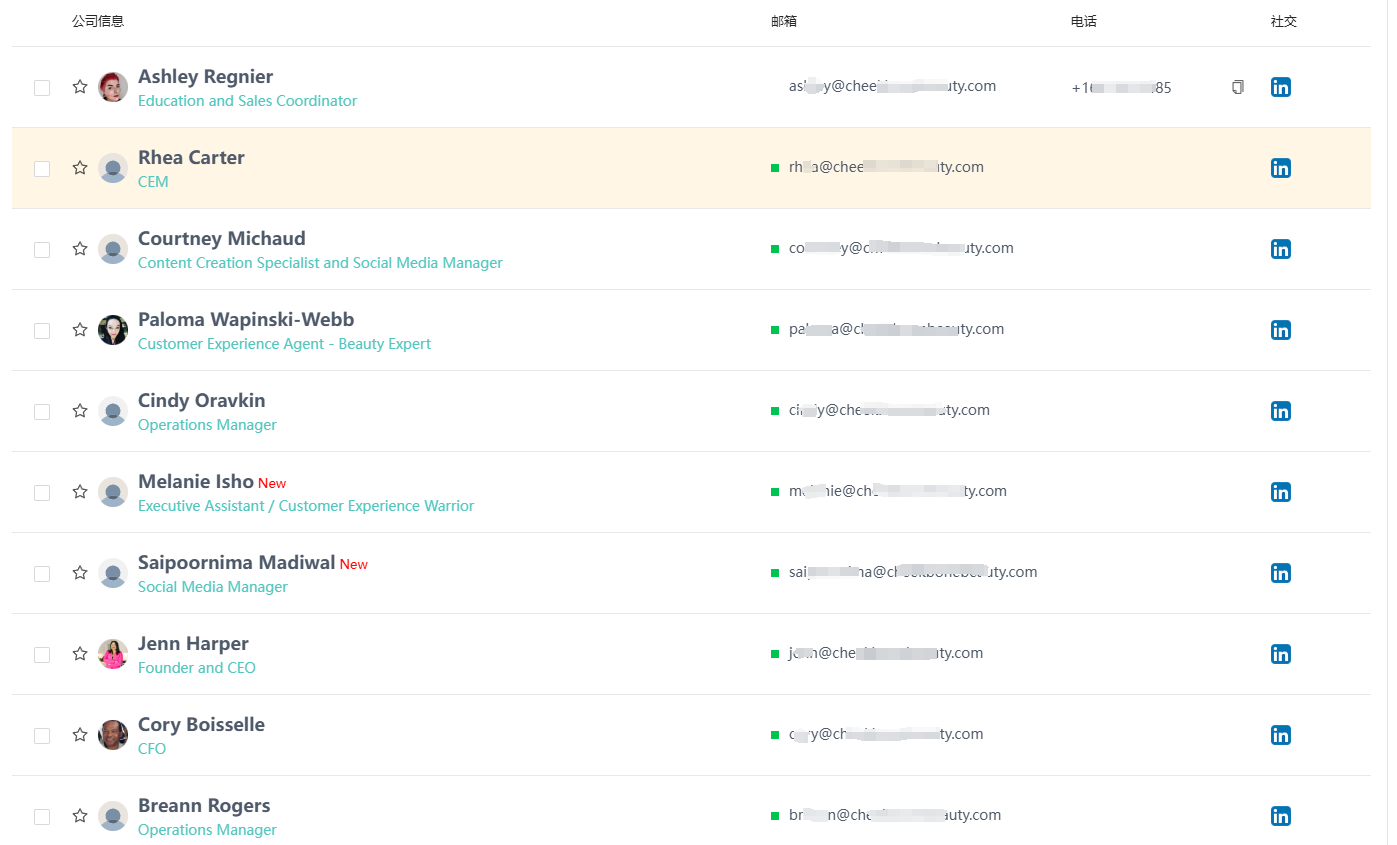Click Paloma Wapinski-Webb's profile photo
1397x845 pixels.
(x=113, y=330)
